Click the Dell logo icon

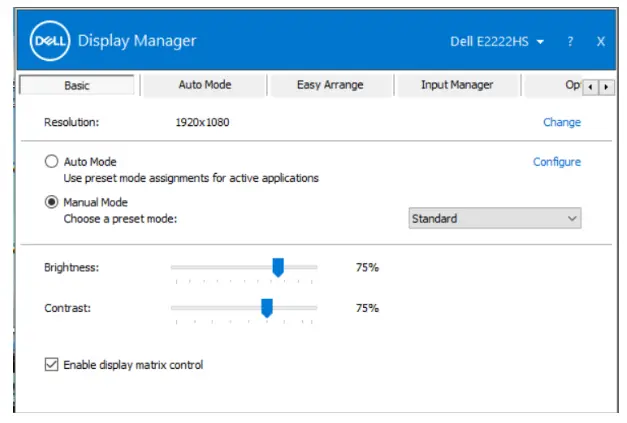pyautogui.click(x=50, y=41)
